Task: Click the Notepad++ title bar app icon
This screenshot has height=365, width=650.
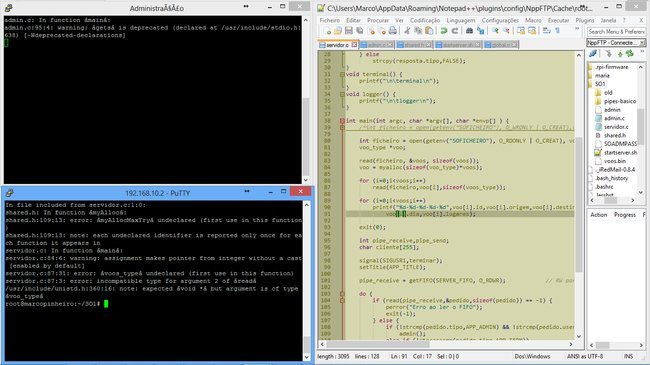Action: [x=321, y=8]
